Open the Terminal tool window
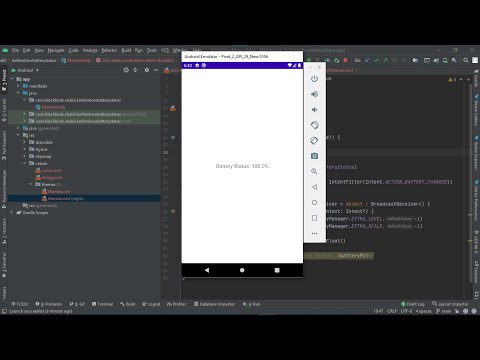Screen dimensions: 480x360 (x=103, y=304)
